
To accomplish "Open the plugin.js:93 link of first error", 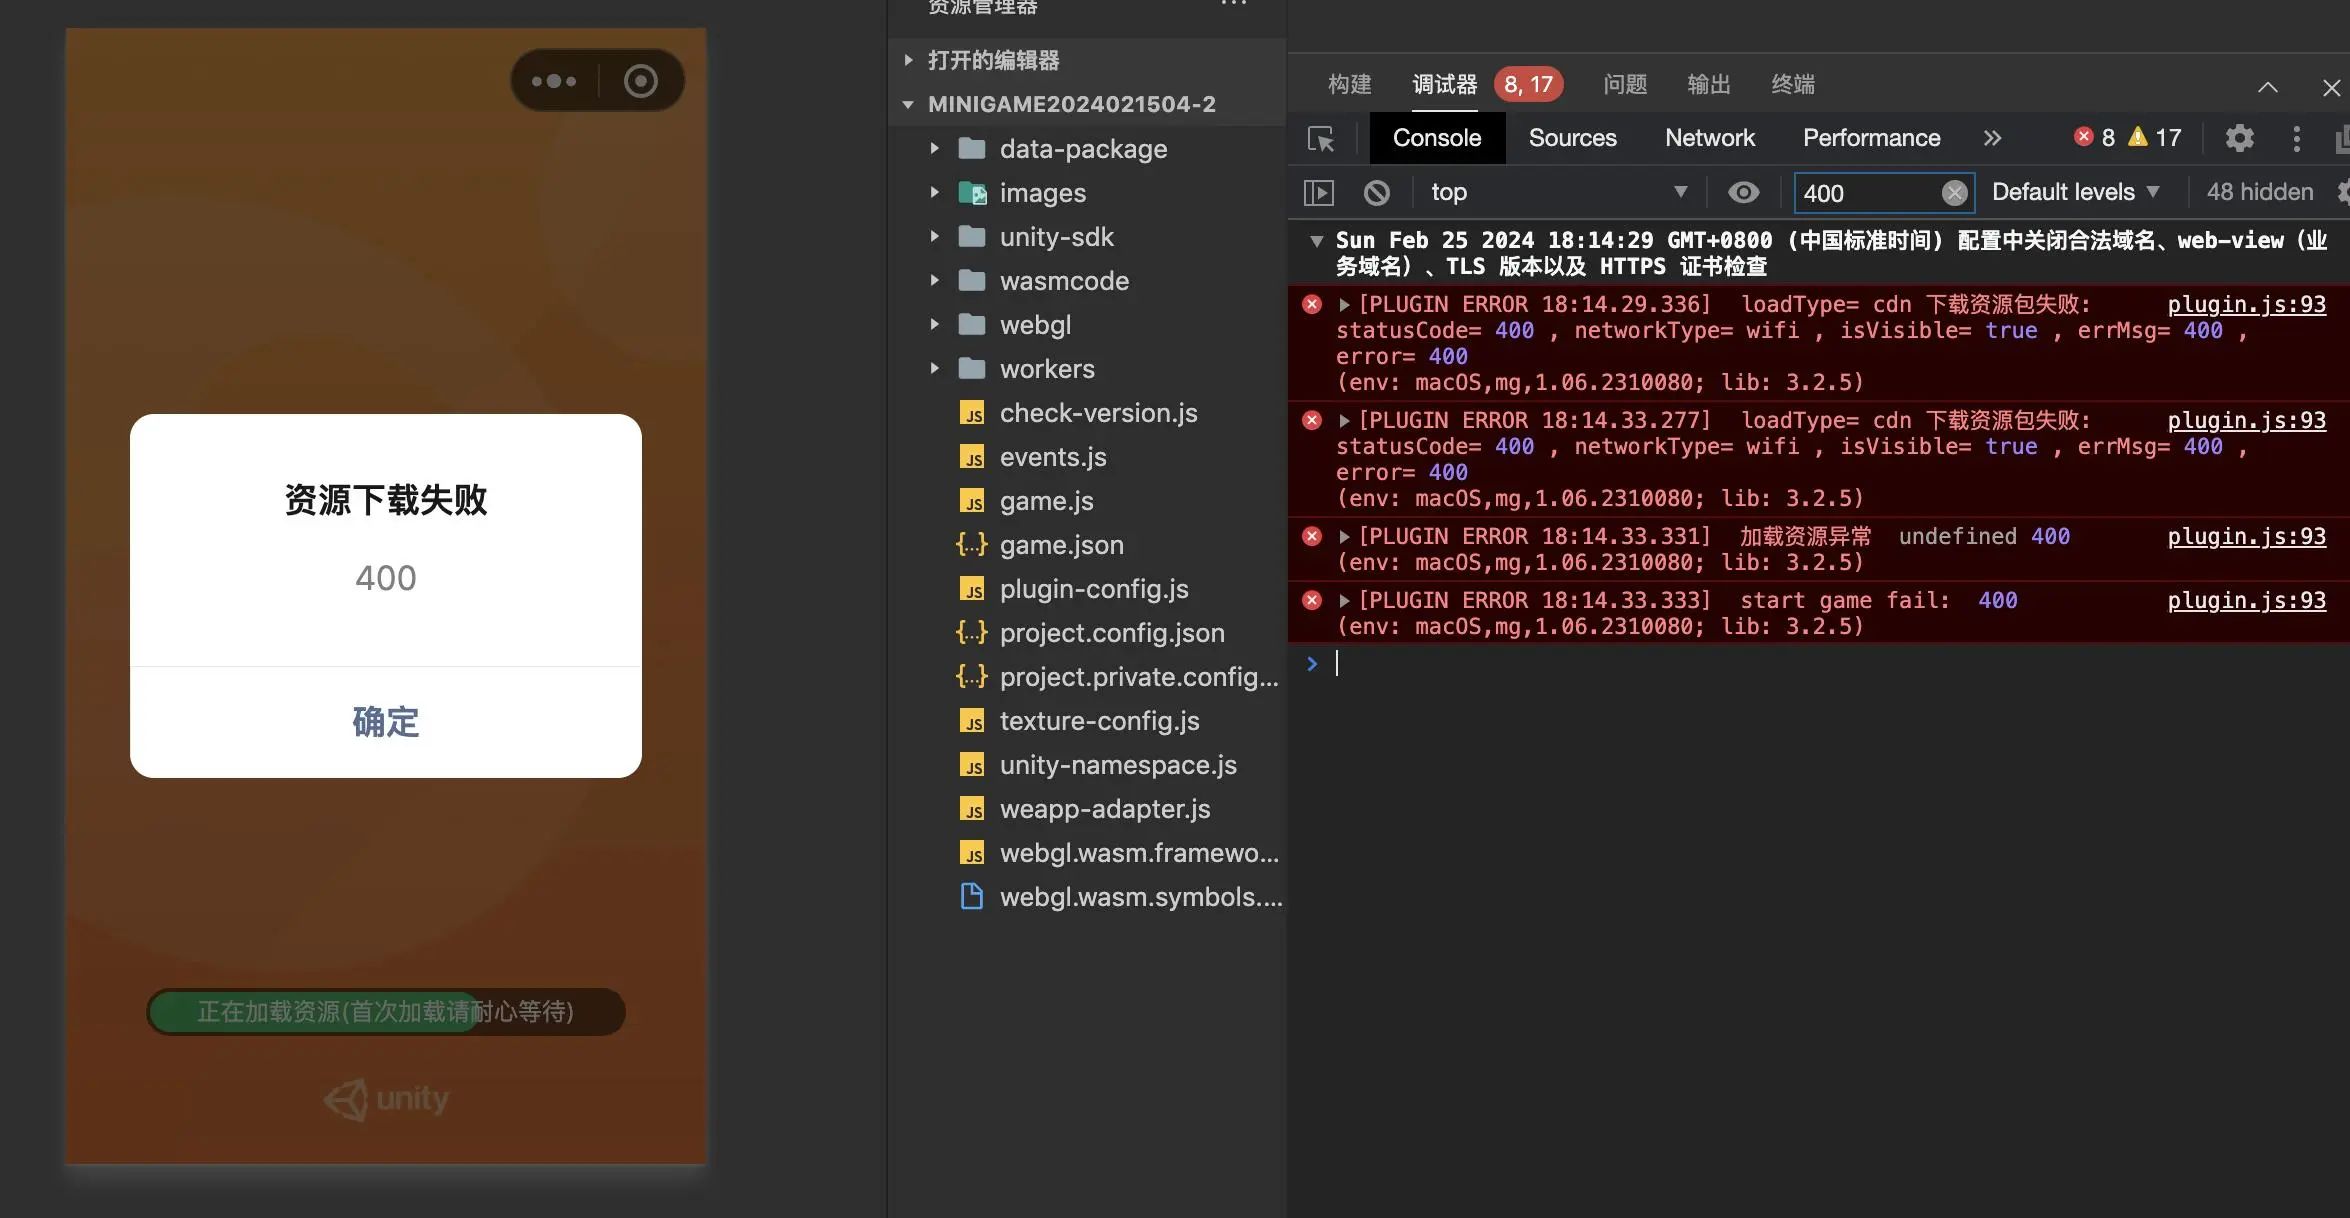I will tap(2246, 305).
